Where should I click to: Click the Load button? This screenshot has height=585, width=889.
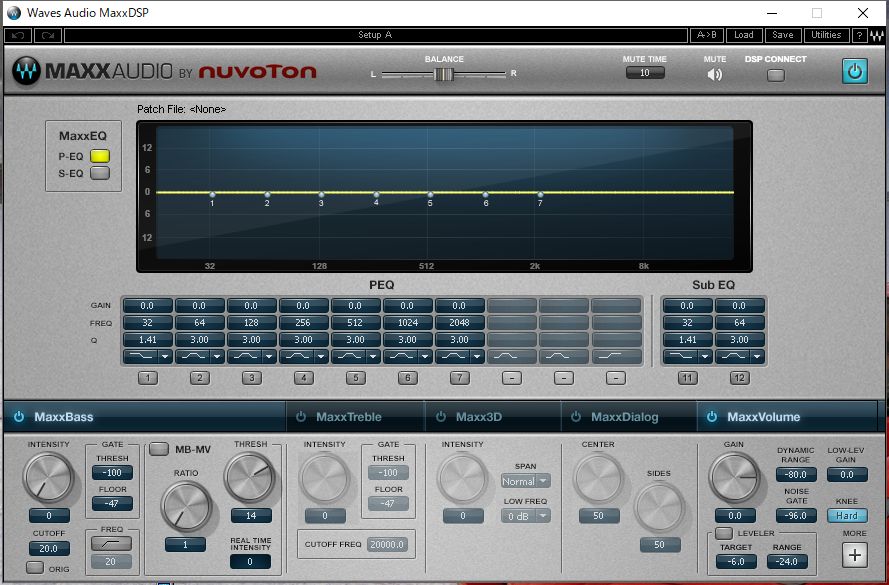tap(744, 35)
